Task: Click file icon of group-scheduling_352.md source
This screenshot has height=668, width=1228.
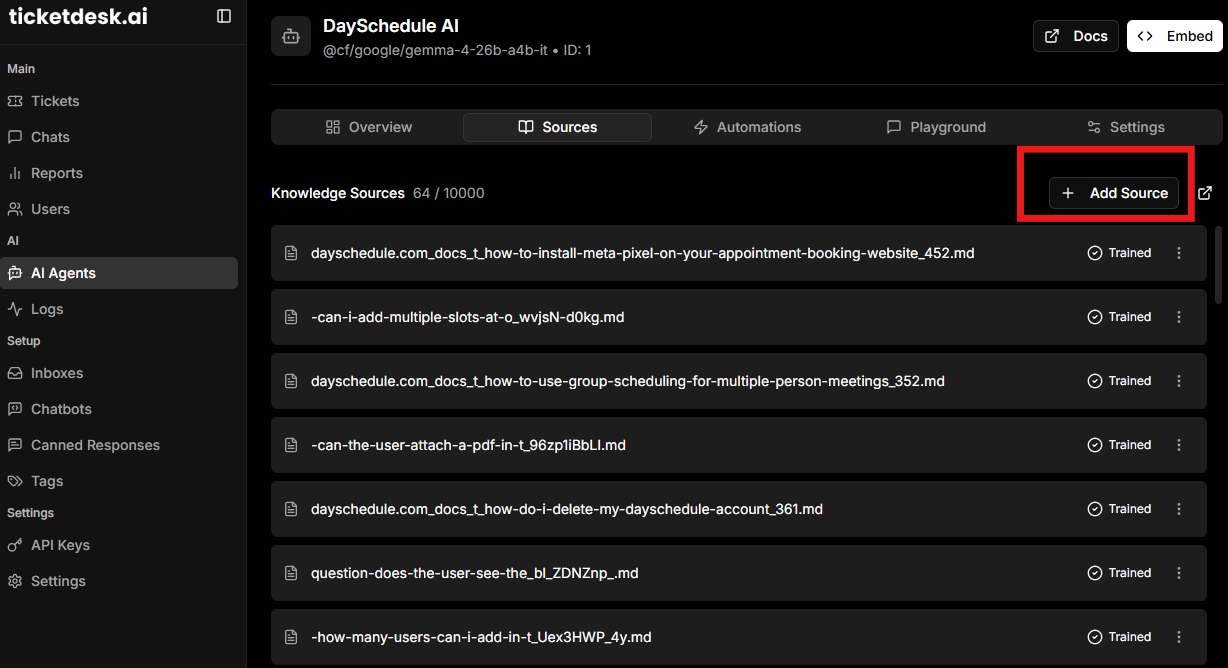Action: click(x=291, y=381)
